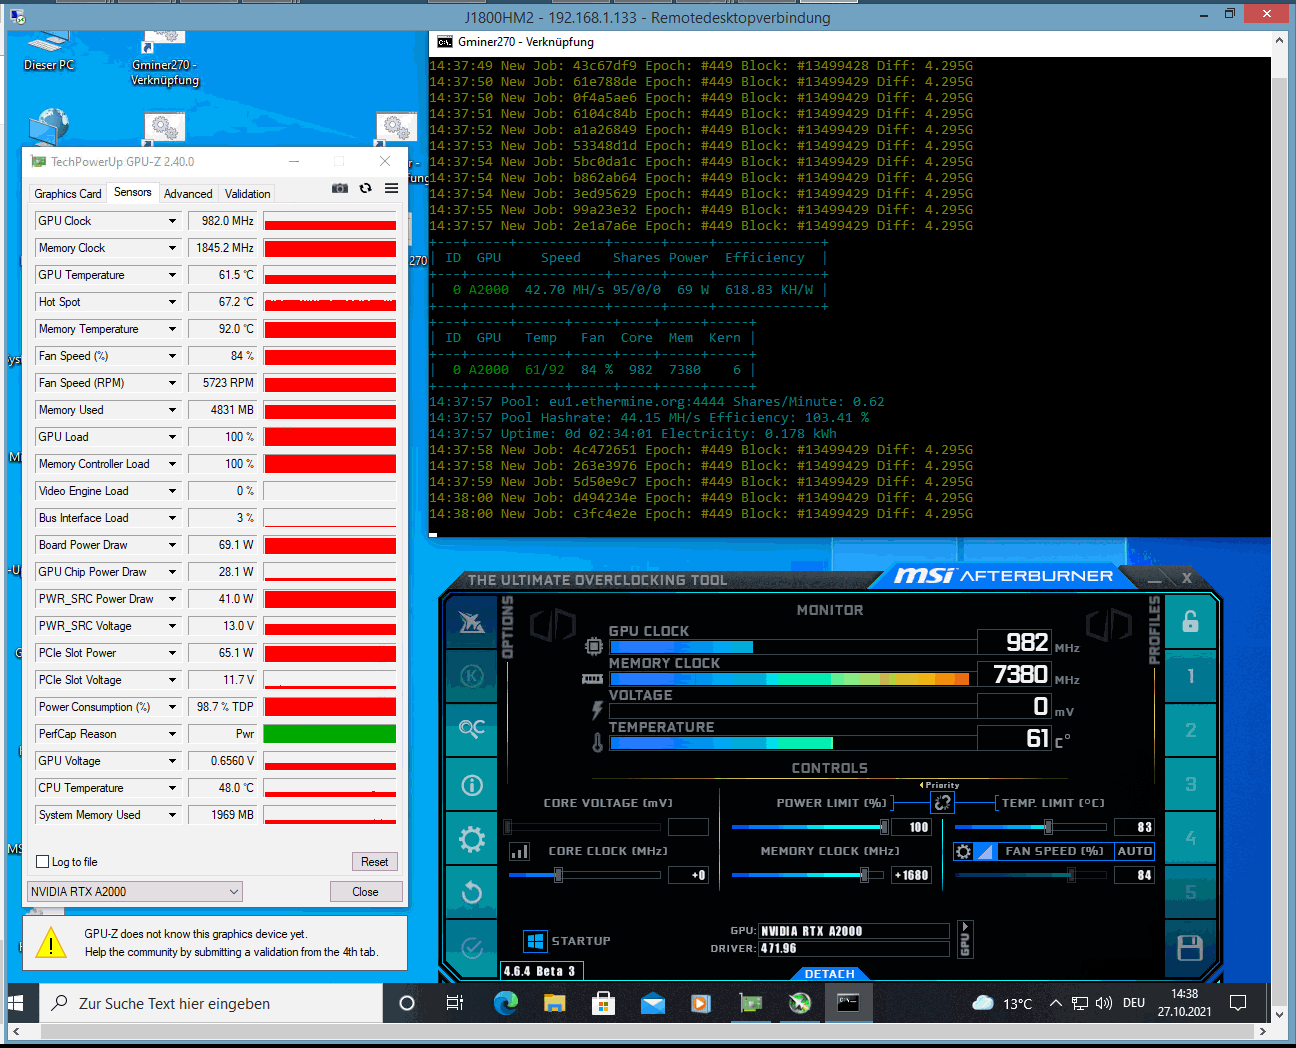Viewport: 1296px width, 1048px height.
Task: Switch to the Graphics Card tab
Action: (x=67, y=194)
